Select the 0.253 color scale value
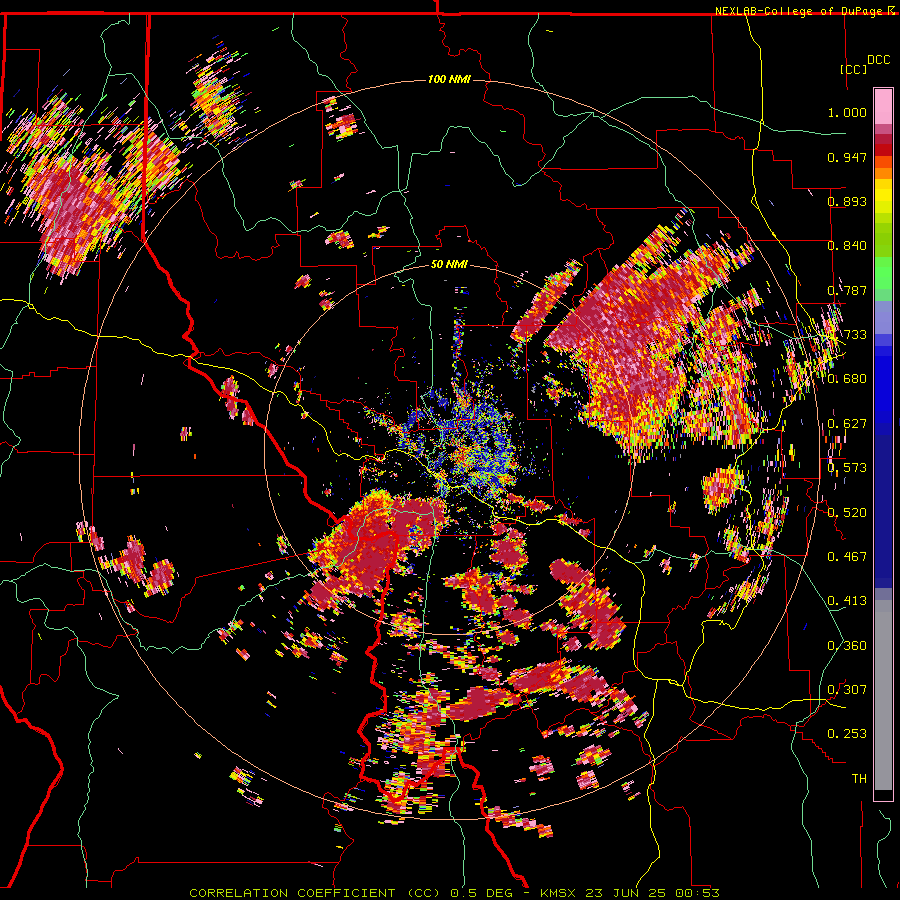900x900 pixels. [x=847, y=734]
